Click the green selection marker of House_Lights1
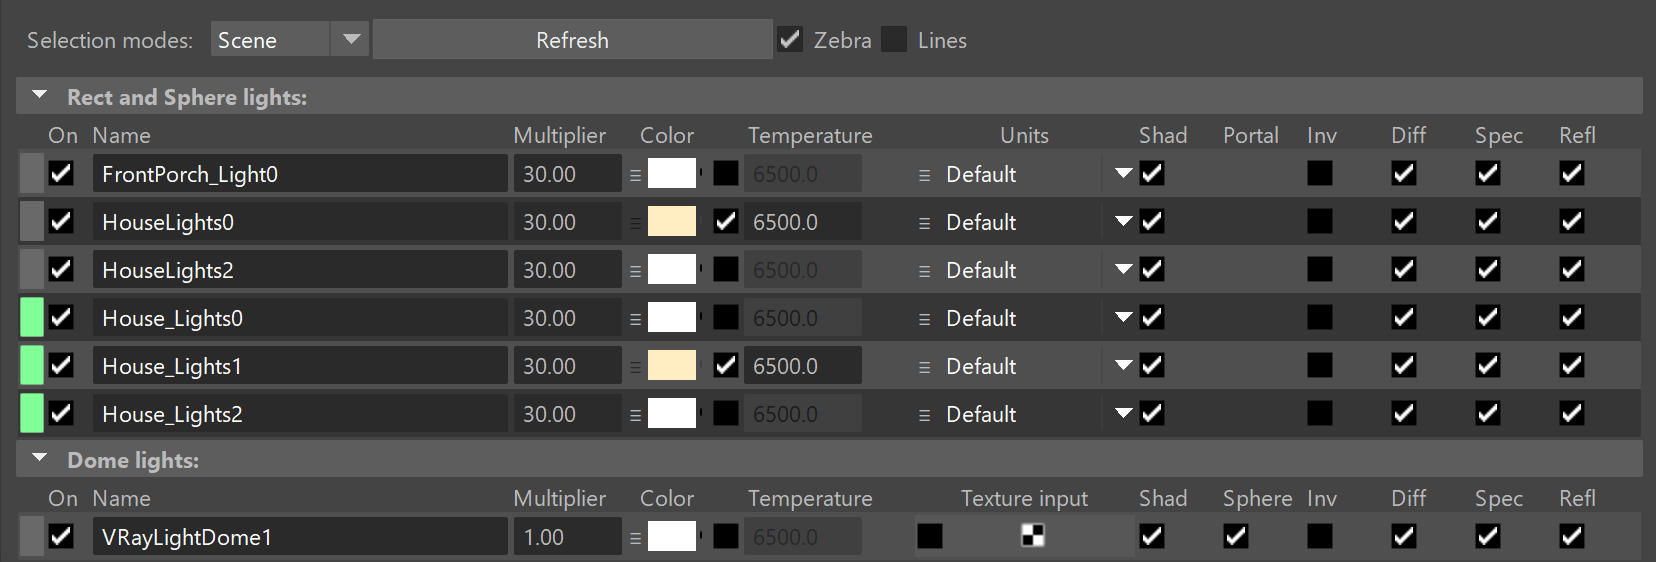This screenshot has width=1656, height=562. coord(32,366)
